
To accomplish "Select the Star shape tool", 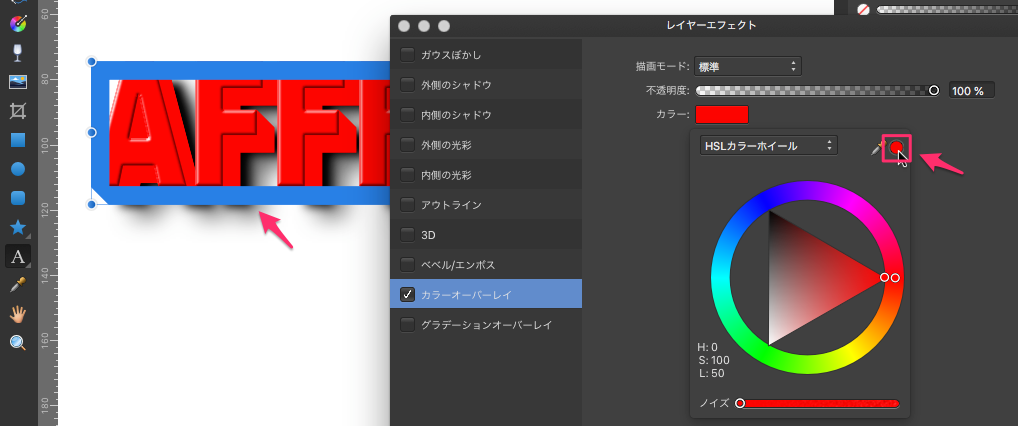I will point(17,227).
